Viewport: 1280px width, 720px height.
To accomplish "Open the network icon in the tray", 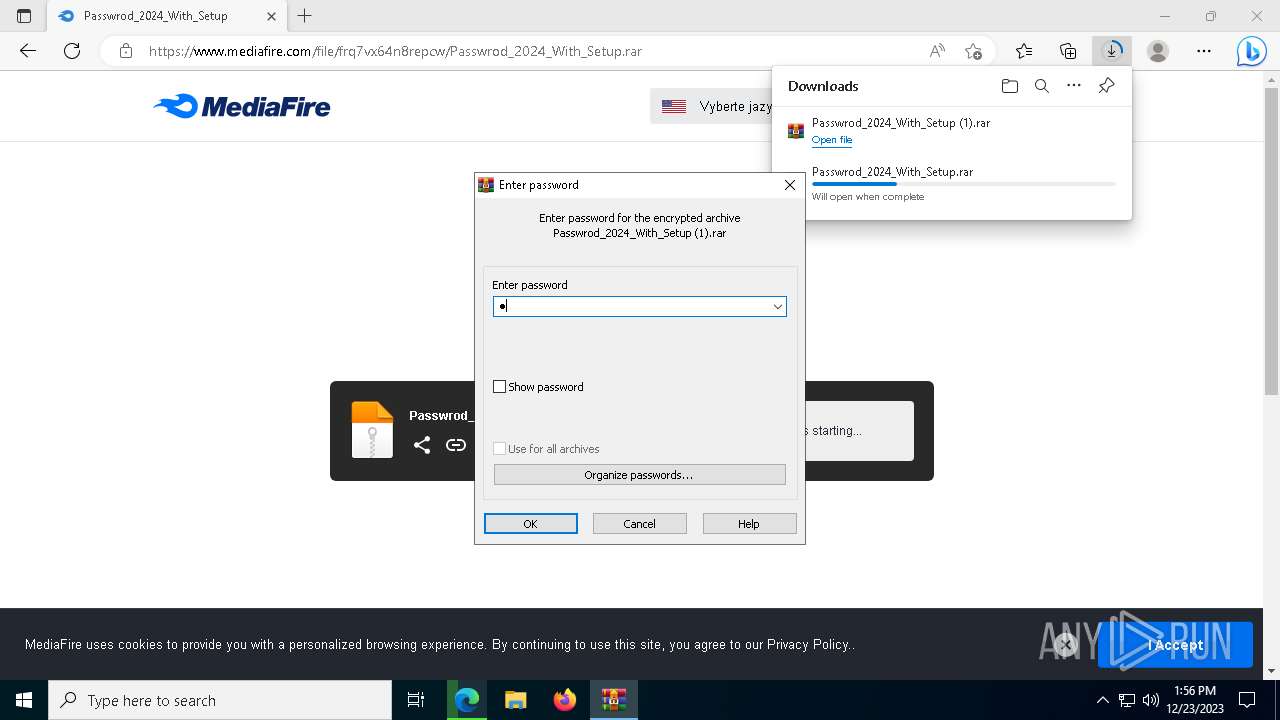I will tap(1127, 700).
